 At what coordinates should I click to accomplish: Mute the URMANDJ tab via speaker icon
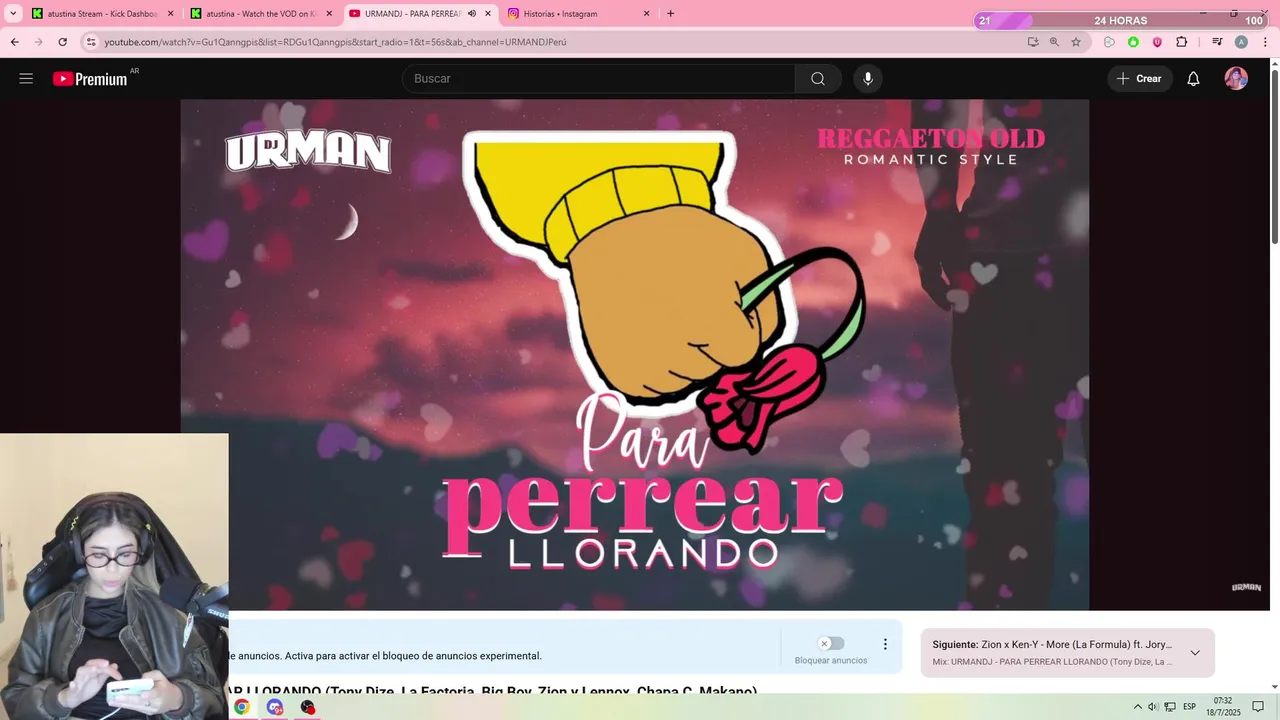[x=472, y=14]
